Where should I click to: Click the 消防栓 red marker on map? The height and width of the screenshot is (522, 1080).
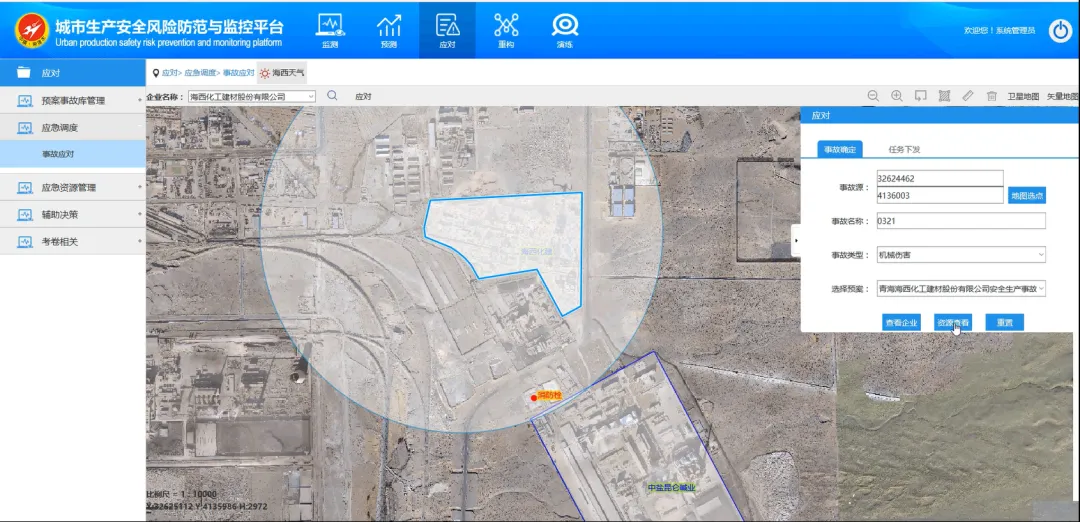(x=534, y=398)
